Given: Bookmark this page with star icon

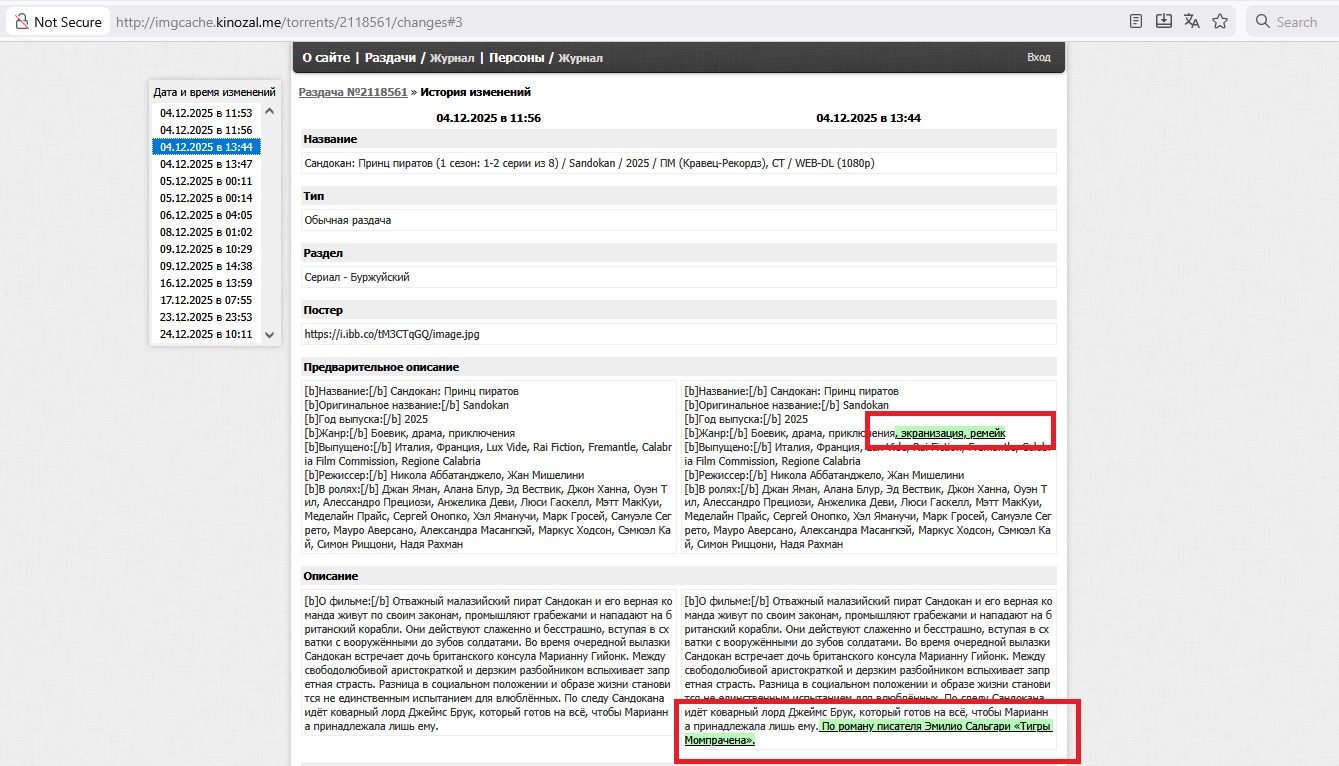Looking at the screenshot, I should 1220,21.
